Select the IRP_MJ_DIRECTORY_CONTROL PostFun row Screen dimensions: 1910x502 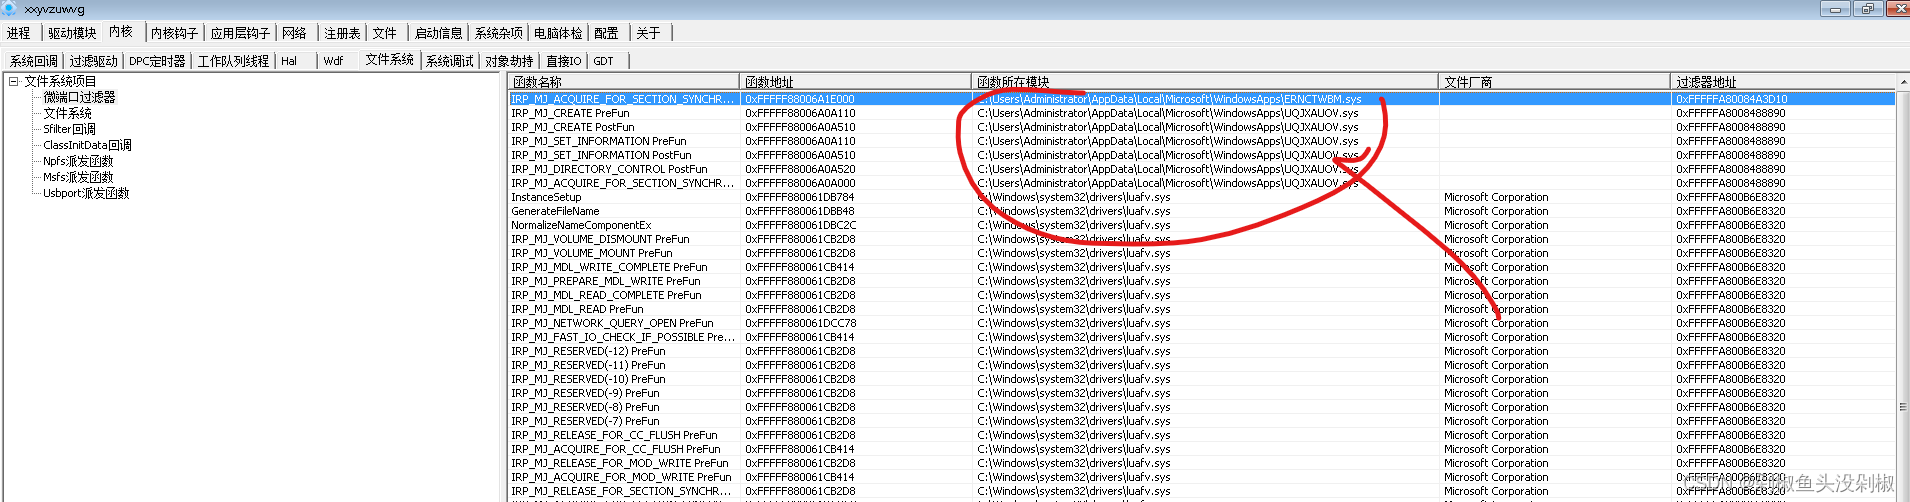1202,169
